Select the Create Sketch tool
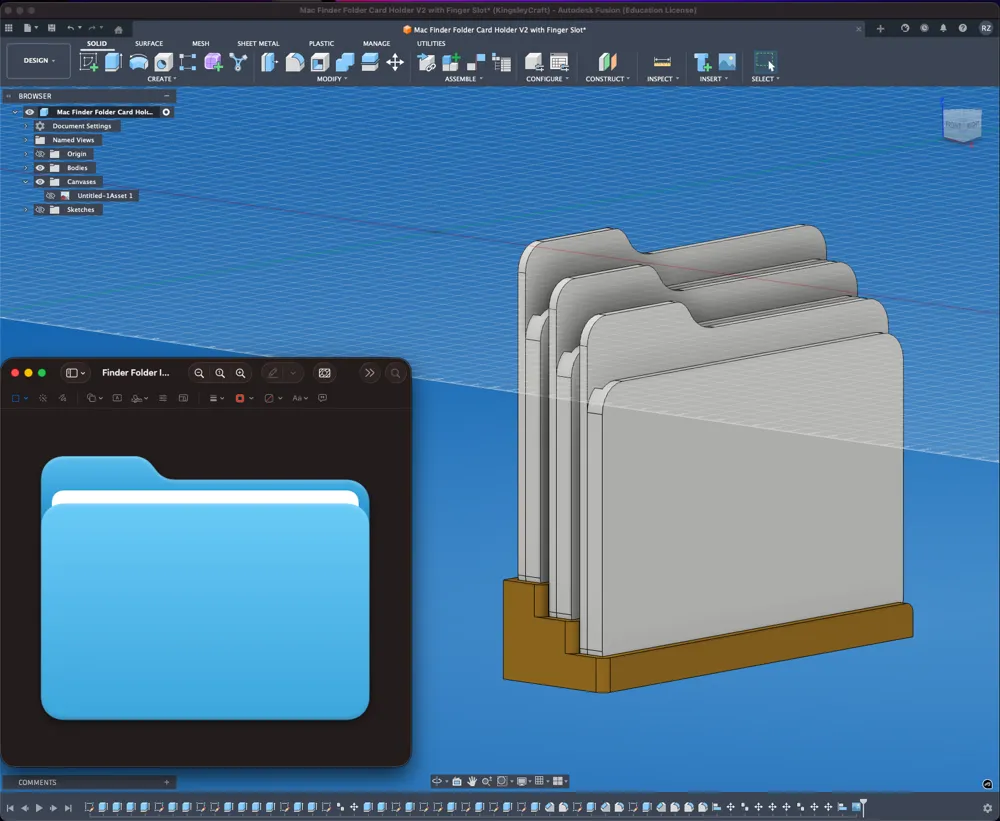 coord(88,61)
